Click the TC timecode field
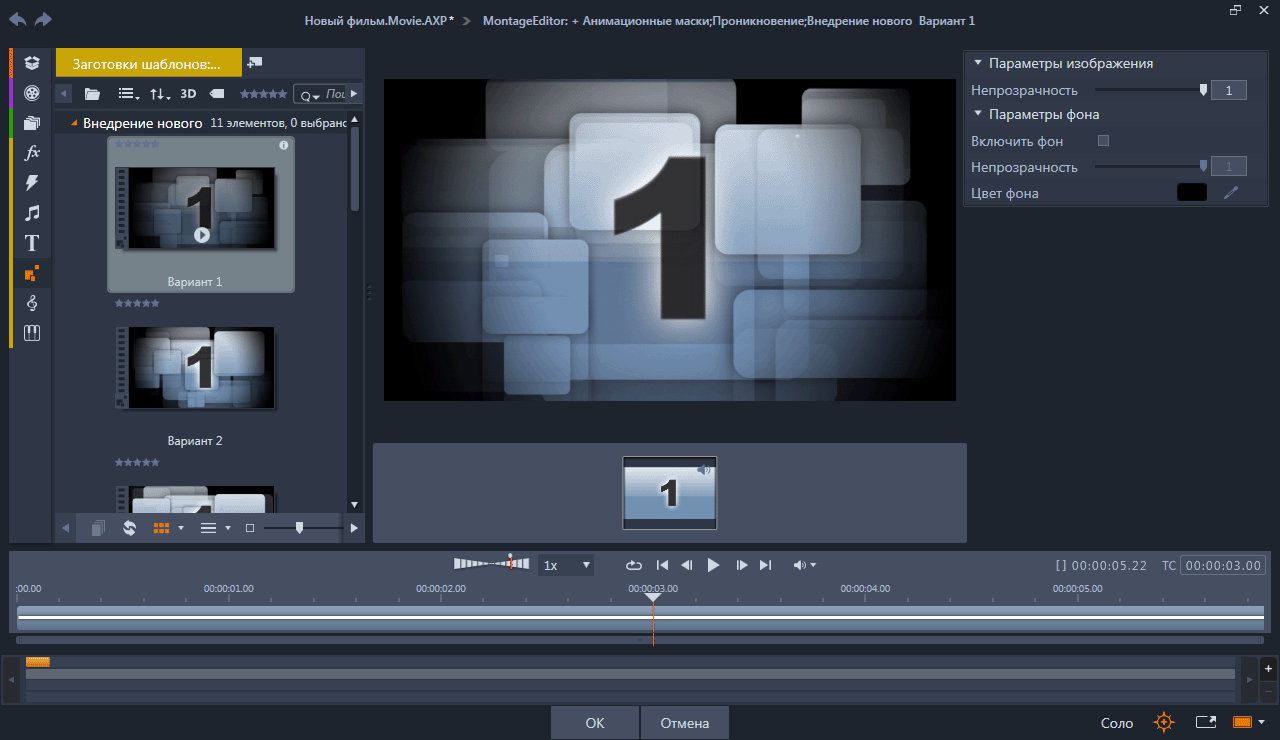 [1222, 565]
